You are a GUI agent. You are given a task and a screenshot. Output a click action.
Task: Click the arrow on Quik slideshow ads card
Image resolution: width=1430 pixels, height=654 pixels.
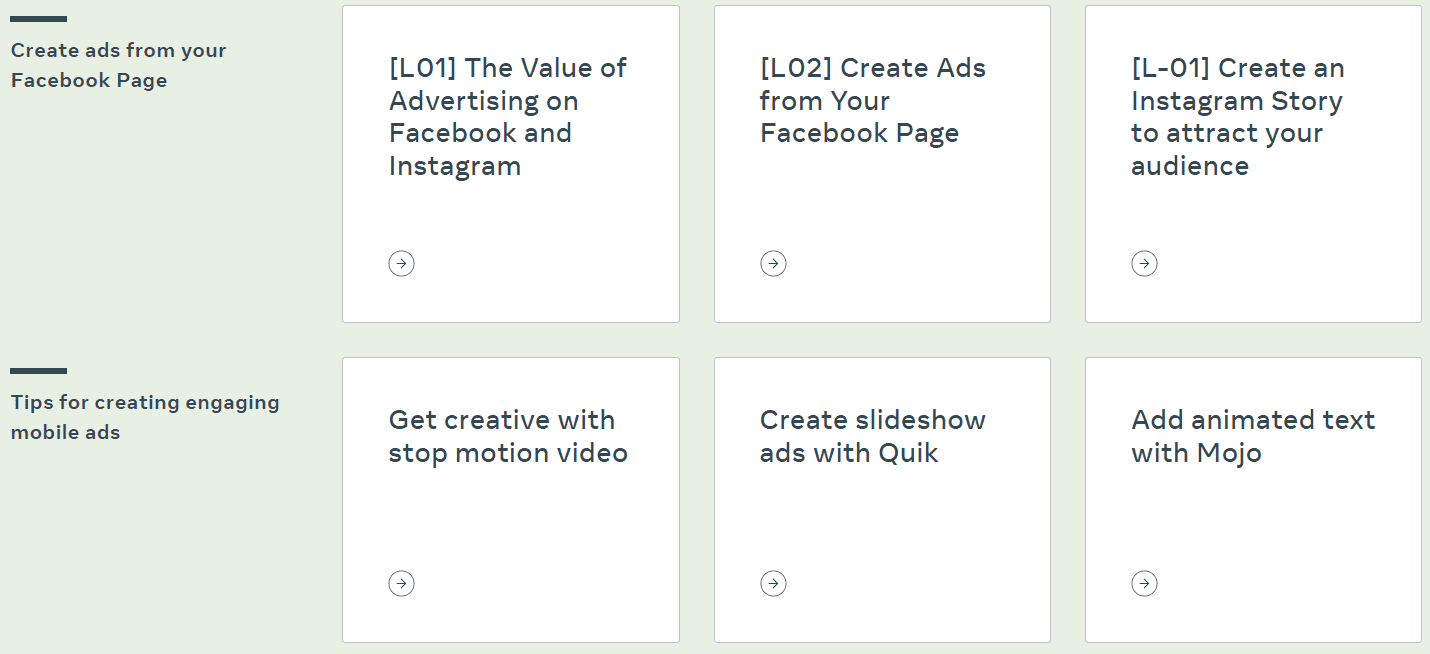[773, 583]
